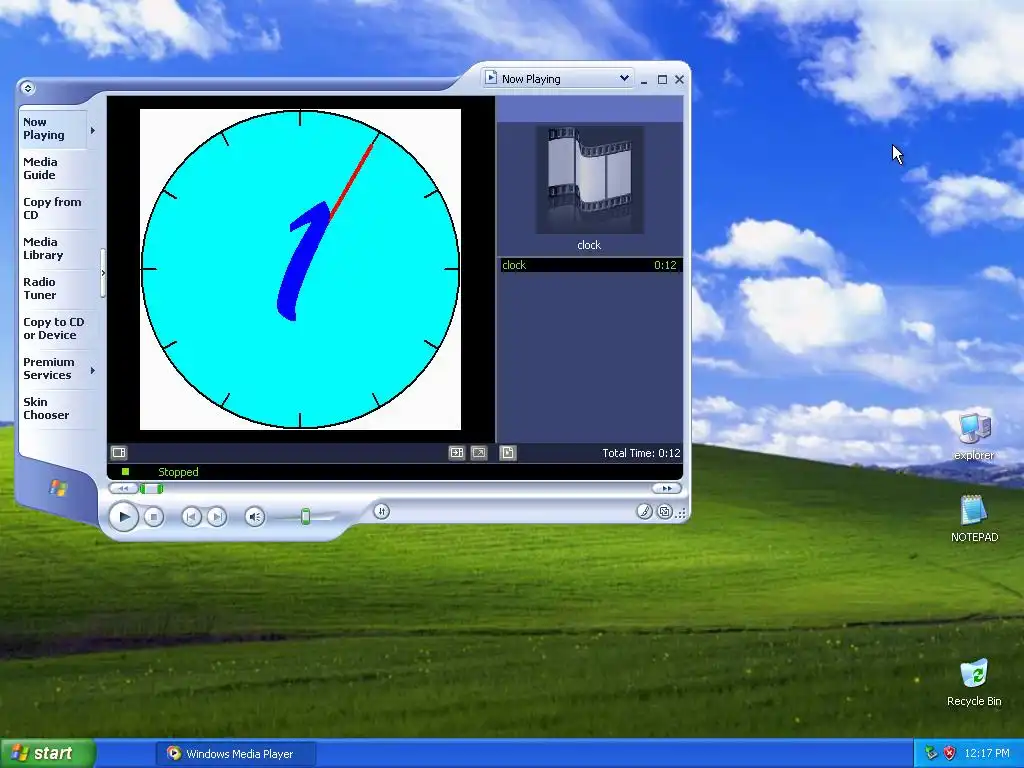The image size is (1024, 768).
Task: Click the resize grip of the player
Action: 681,513
